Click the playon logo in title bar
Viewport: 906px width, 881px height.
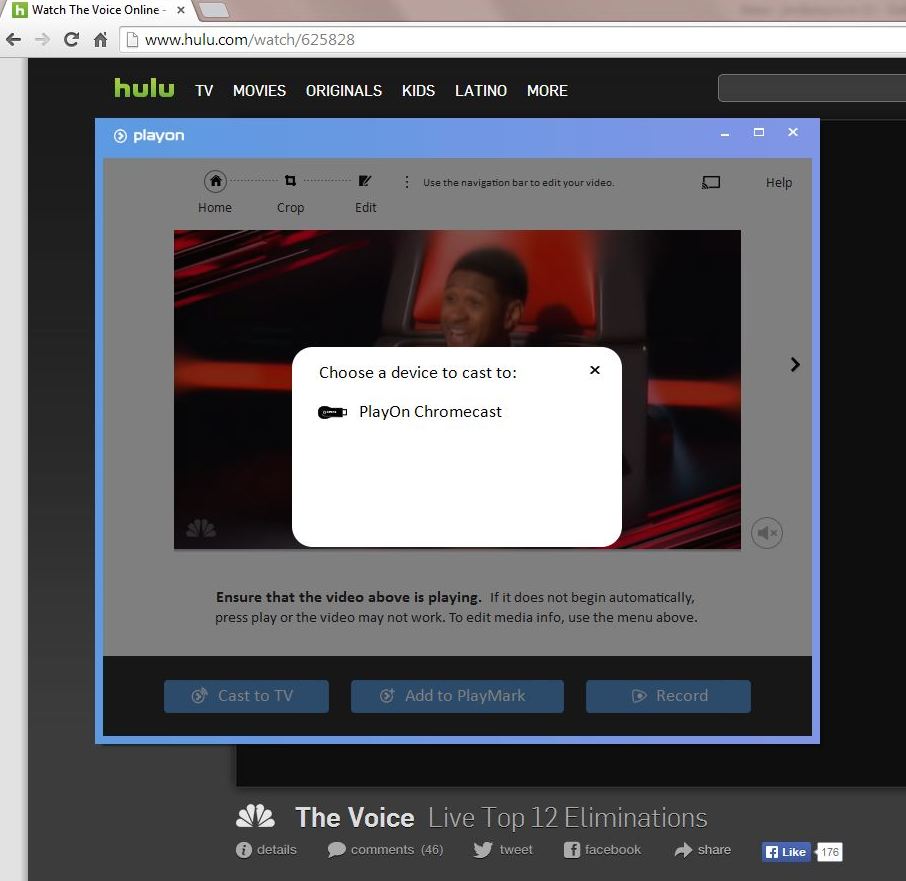(149, 136)
